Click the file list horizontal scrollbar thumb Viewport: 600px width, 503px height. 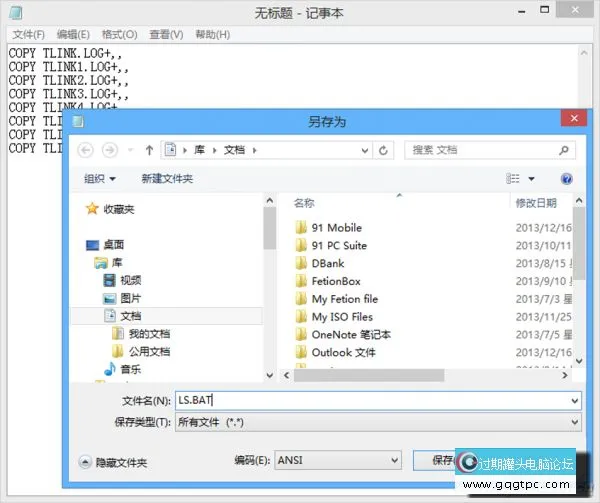point(369,375)
